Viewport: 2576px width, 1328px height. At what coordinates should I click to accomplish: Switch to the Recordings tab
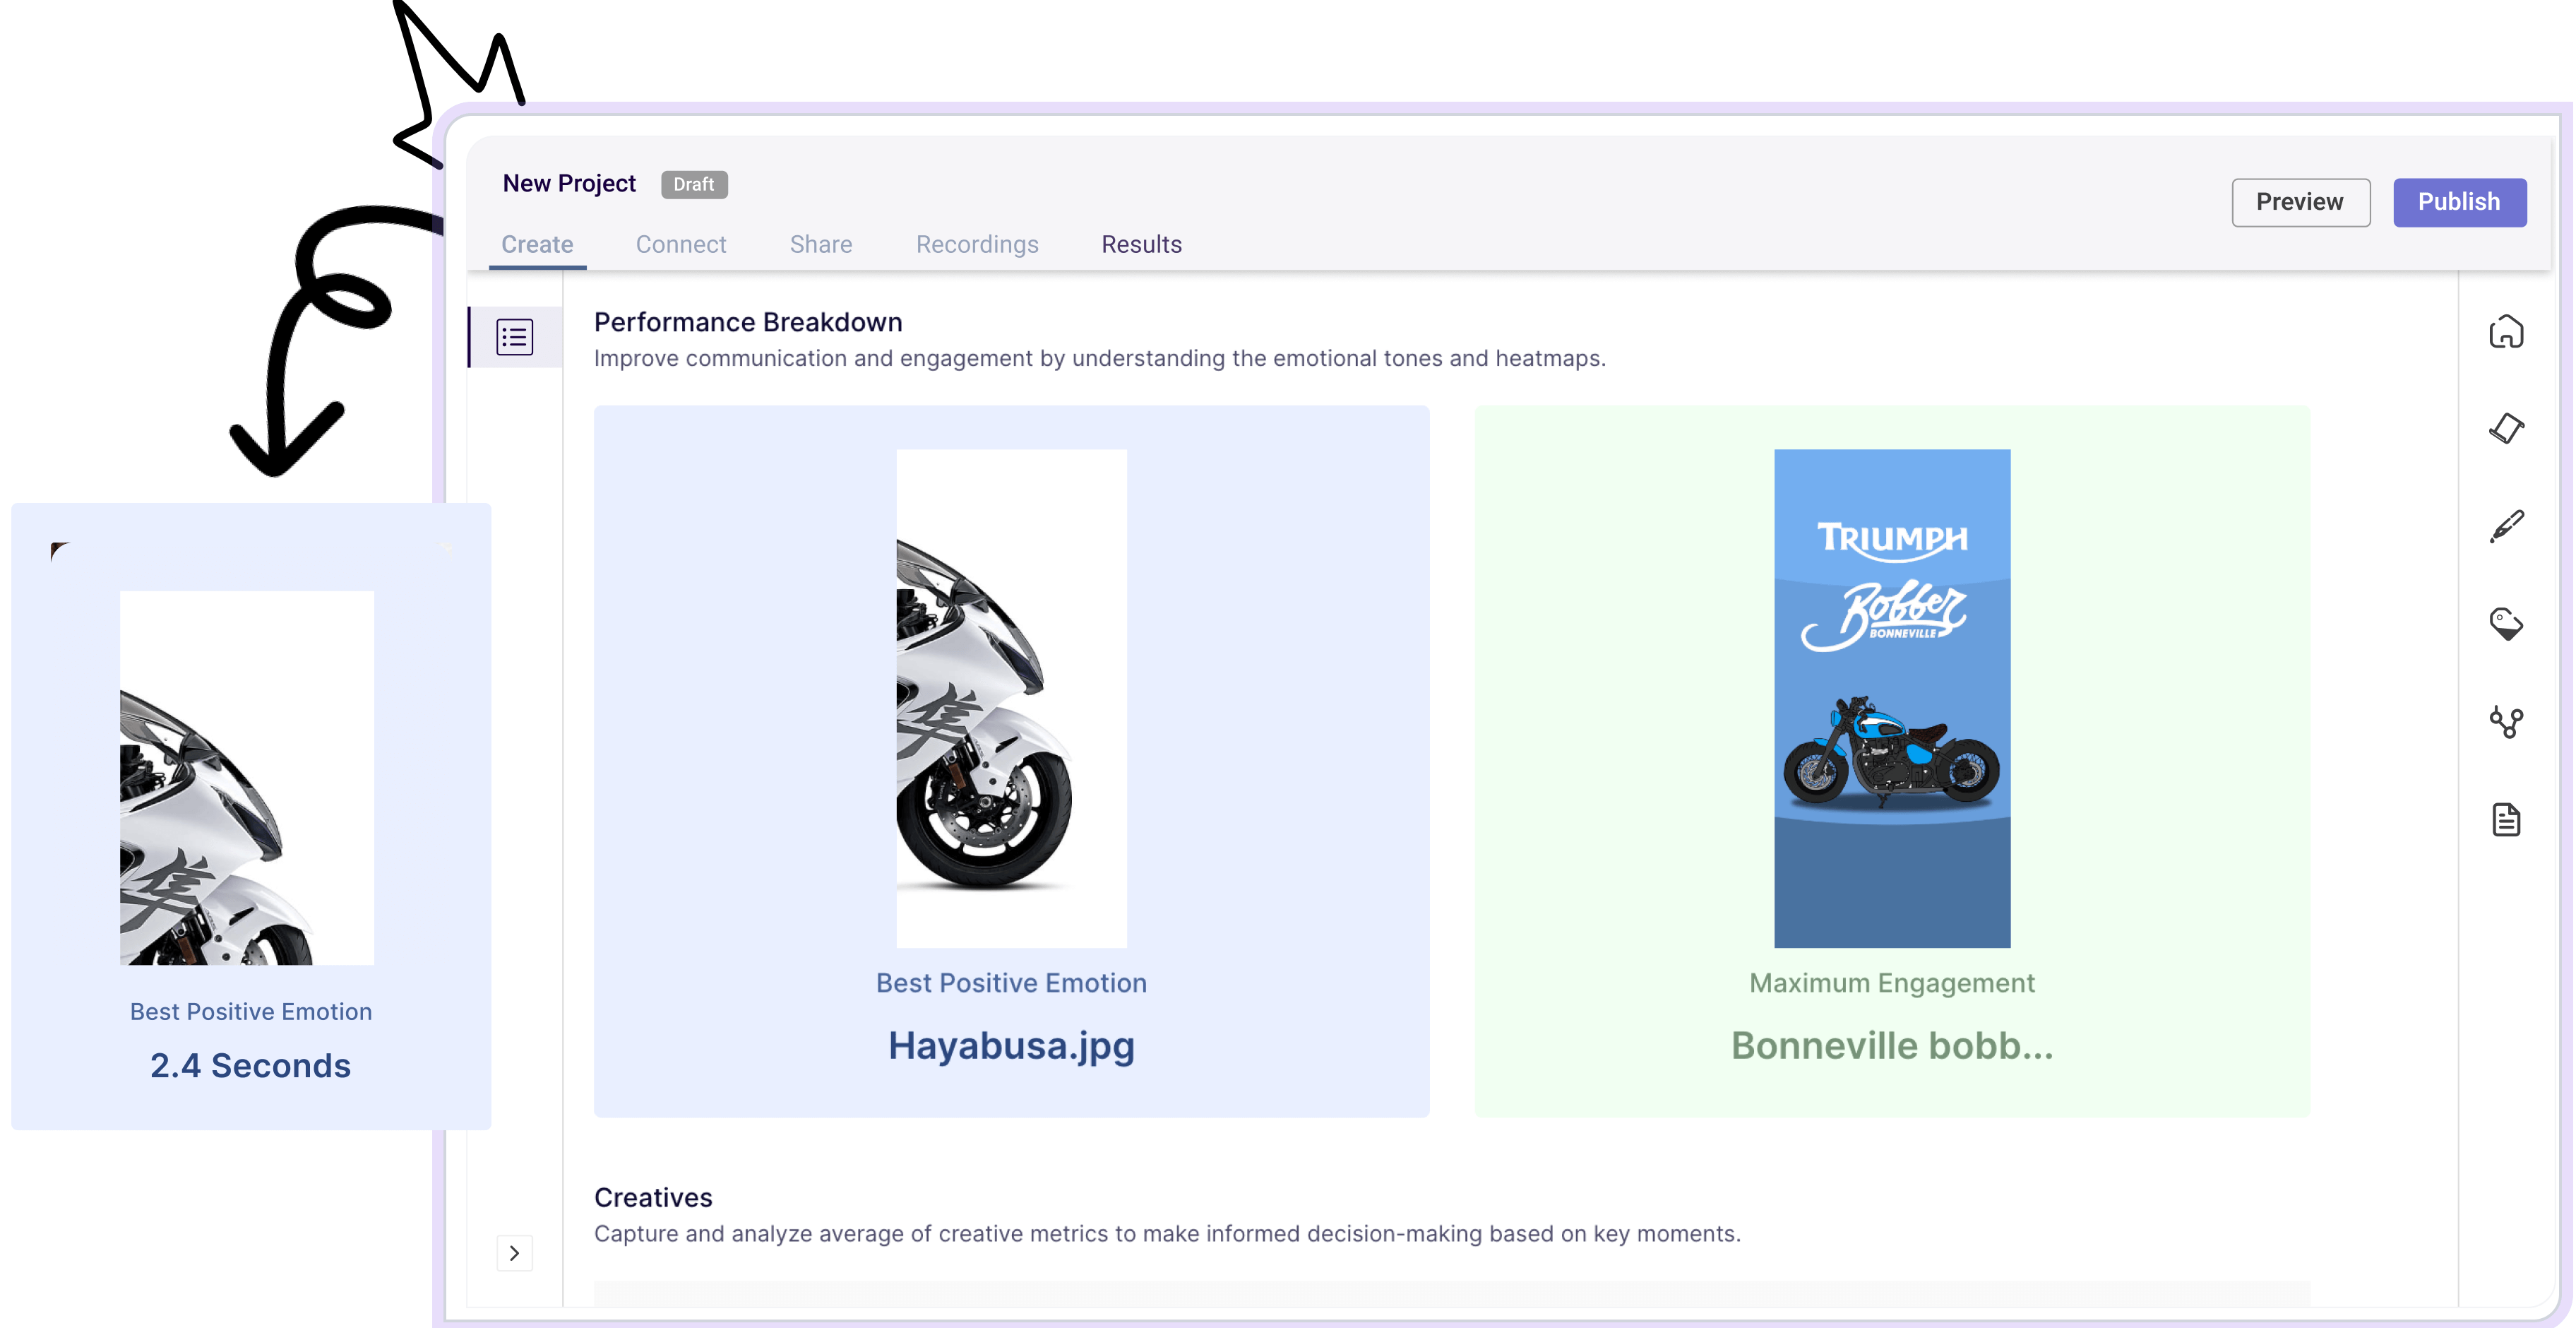point(977,244)
